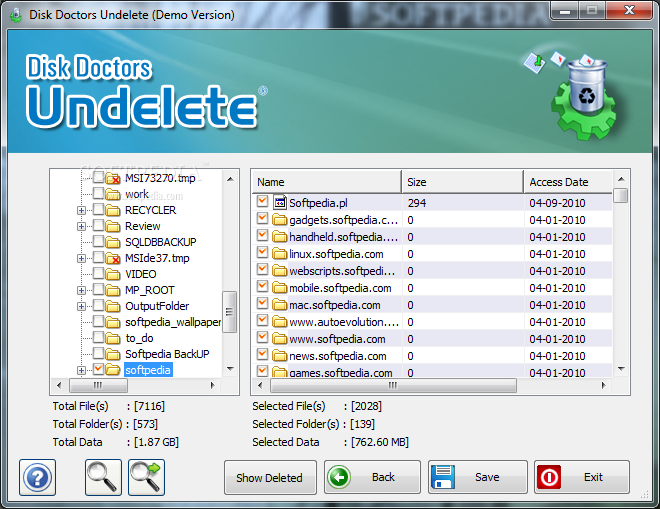Click folder icon of RECYCLER
This screenshot has height=509, width=660.
click(113, 210)
